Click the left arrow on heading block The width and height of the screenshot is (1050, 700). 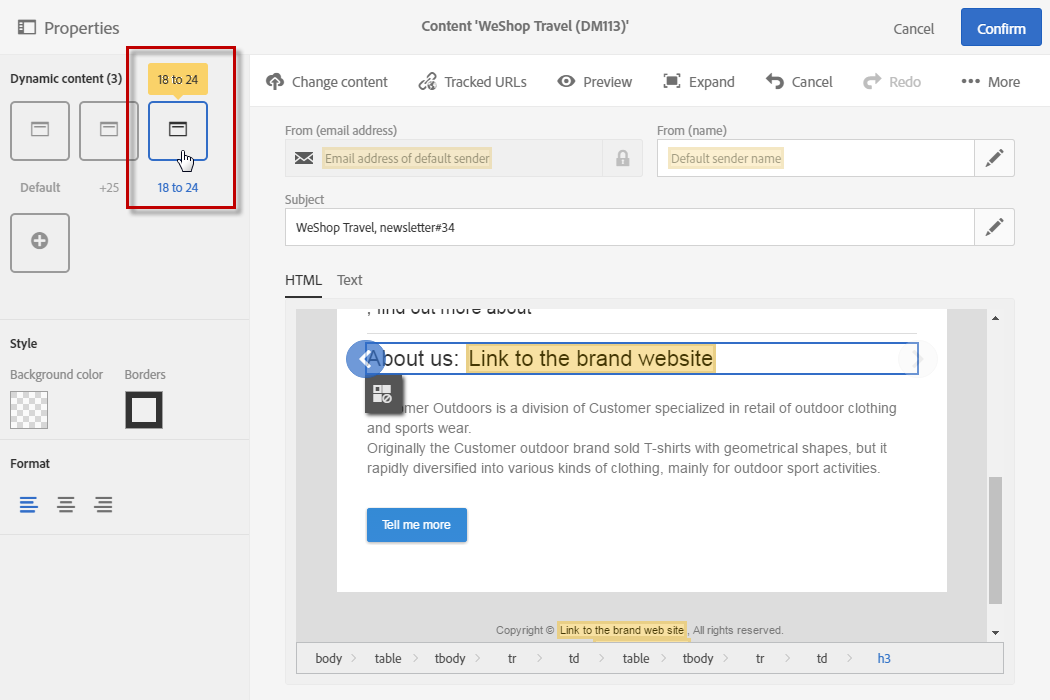(364, 359)
